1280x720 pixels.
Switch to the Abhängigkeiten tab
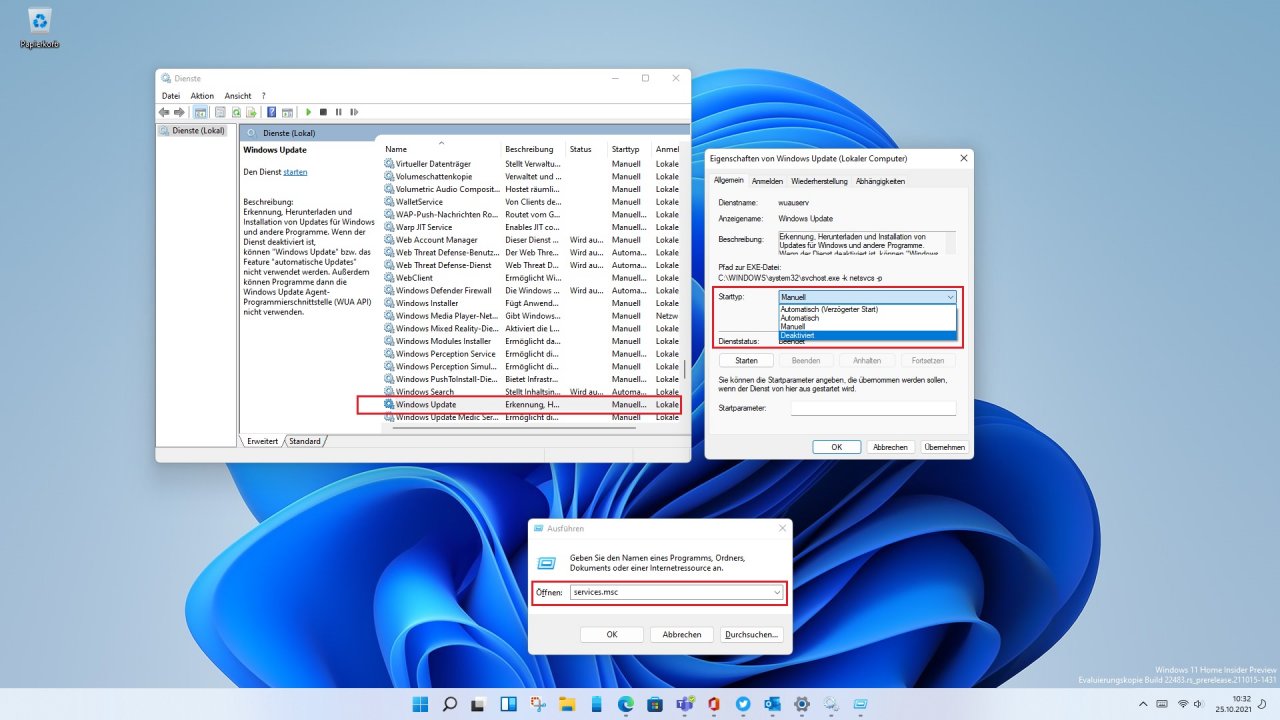coord(880,181)
